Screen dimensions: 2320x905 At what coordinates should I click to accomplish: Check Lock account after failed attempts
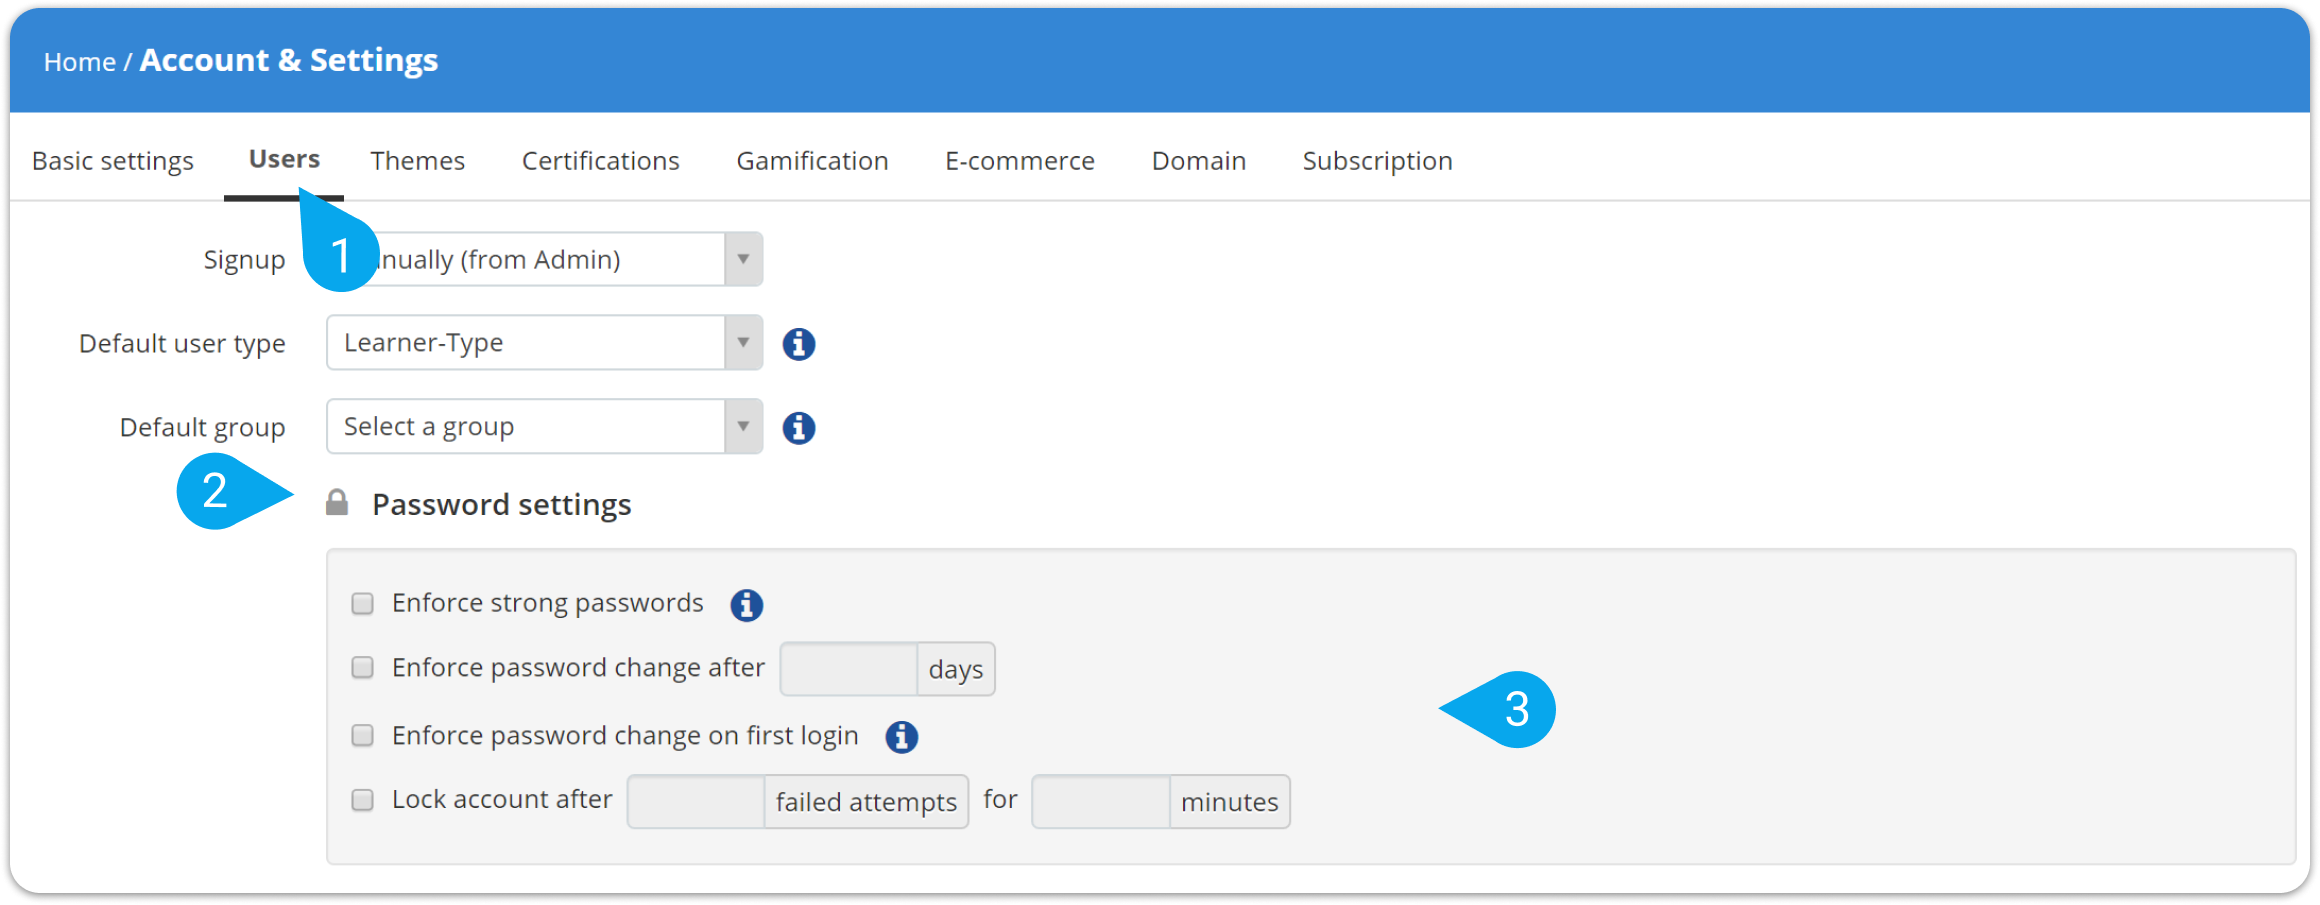[x=362, y=799]
